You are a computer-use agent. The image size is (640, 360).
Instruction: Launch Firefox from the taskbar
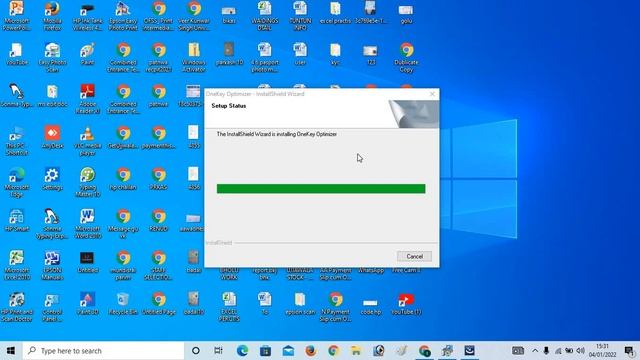coord(311,351)
